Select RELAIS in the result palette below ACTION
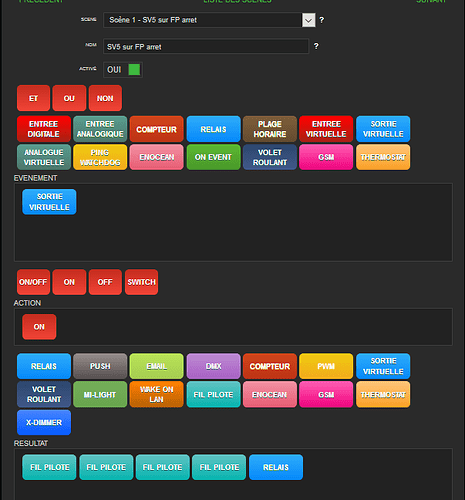Viewport: 465px width, 500px height. click(x=44, y=366)
